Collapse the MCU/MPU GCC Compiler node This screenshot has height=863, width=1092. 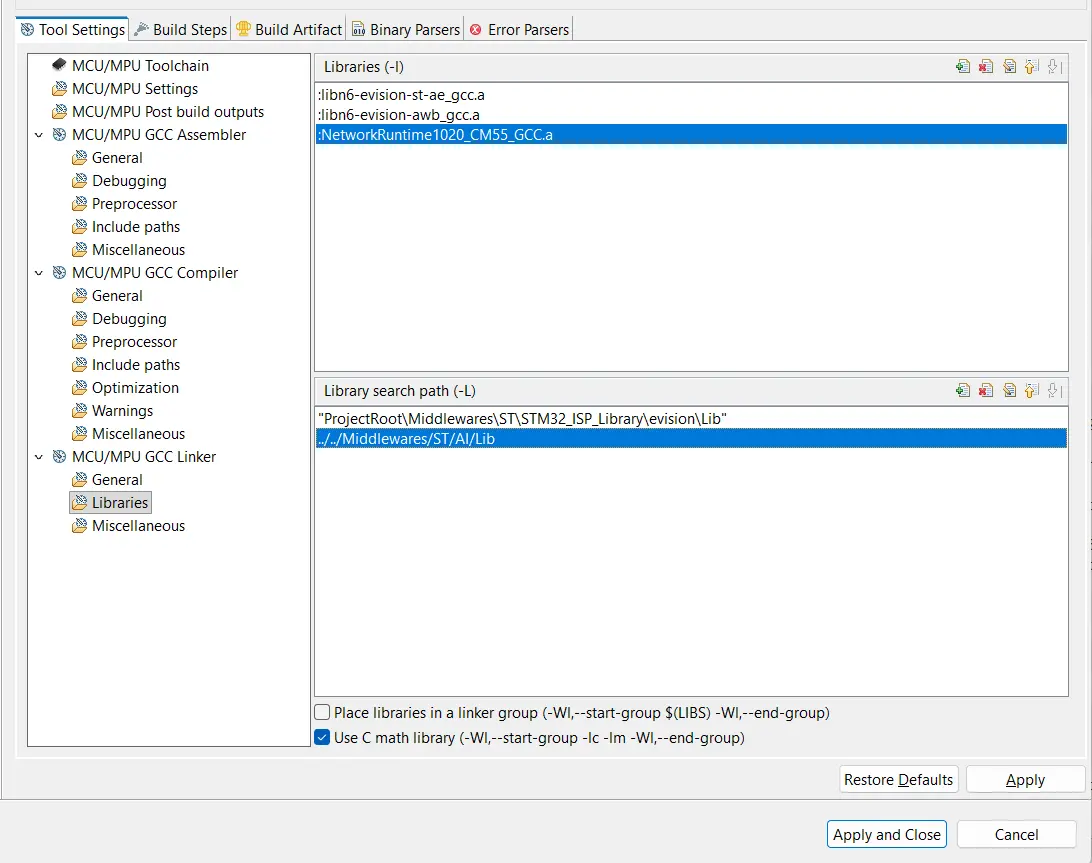pos(39,273)
